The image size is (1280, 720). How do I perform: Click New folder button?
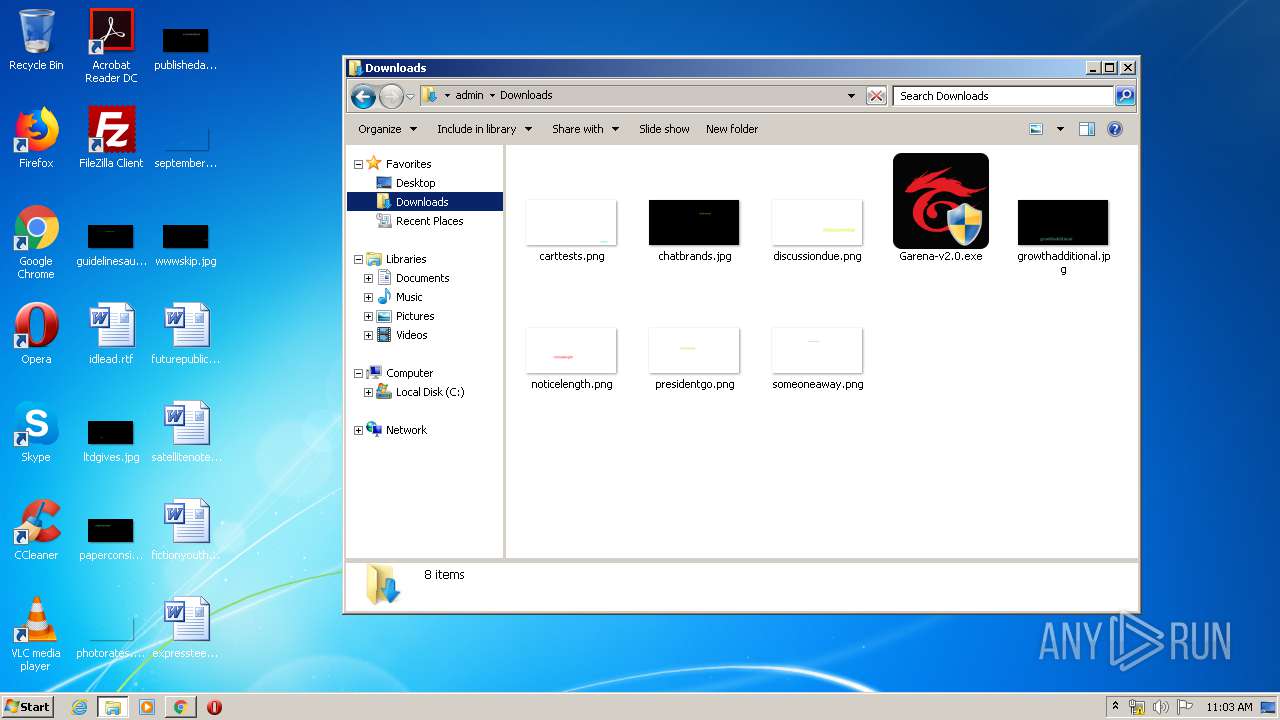pyautogui.click(x=732, y=129)
